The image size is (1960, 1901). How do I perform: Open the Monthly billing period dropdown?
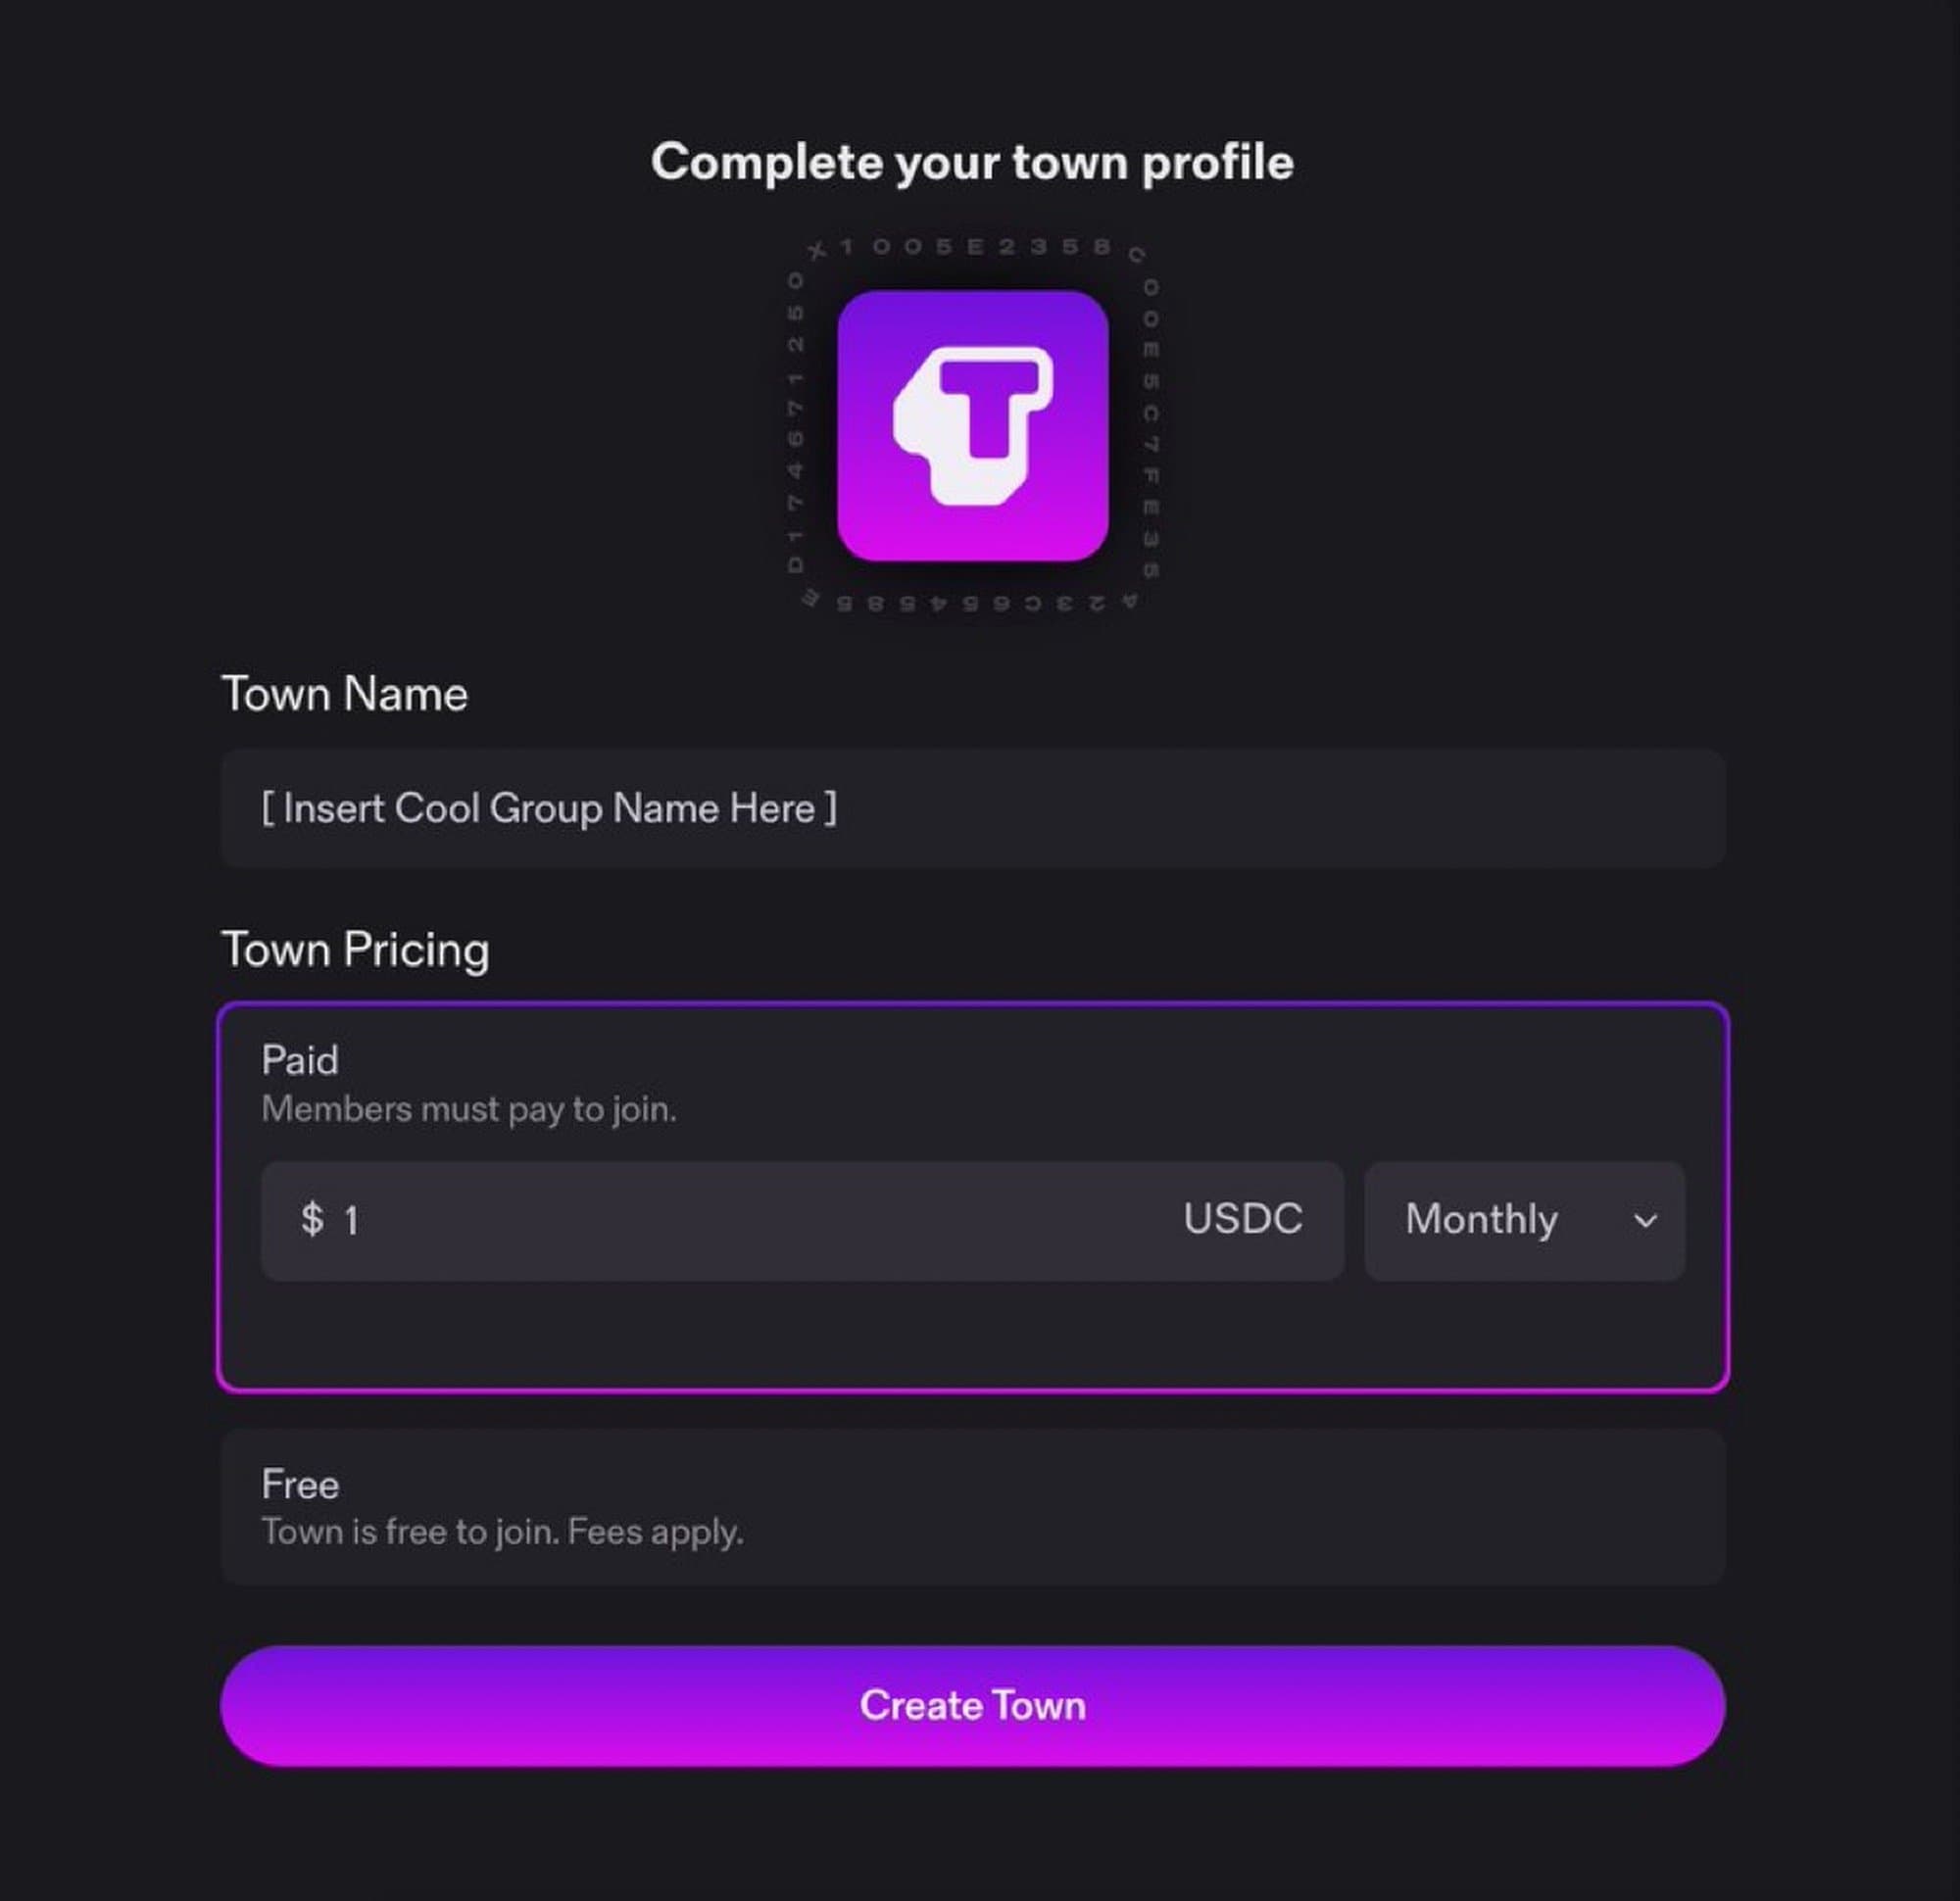(x=1523, y=1220)
